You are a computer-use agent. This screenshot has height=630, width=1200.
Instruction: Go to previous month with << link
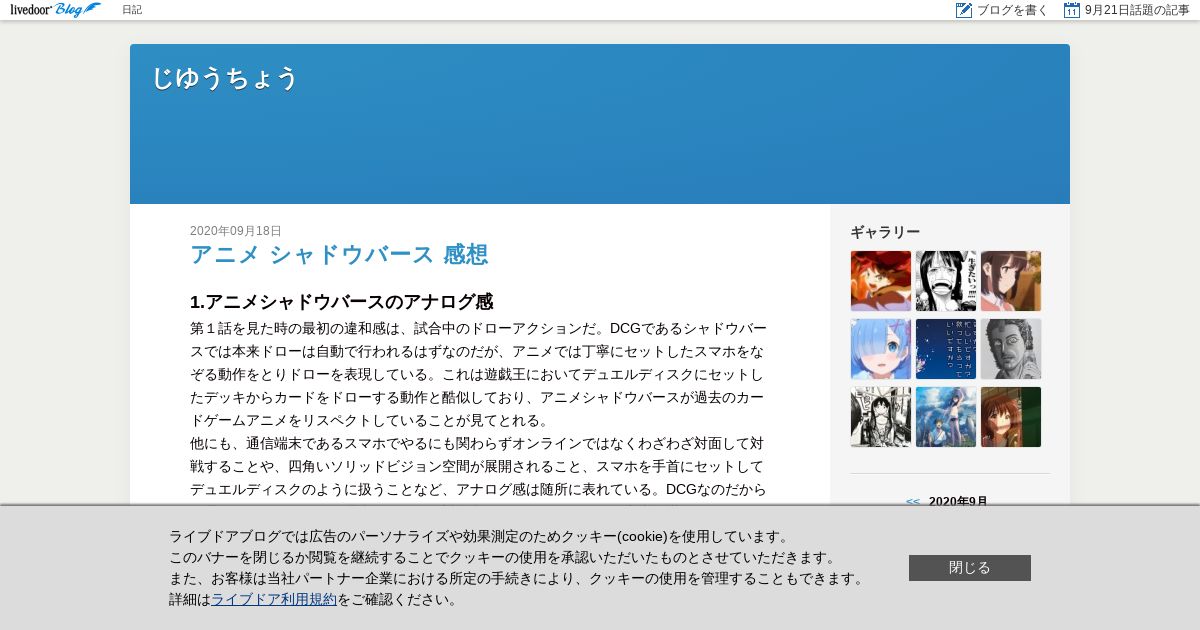pos(913,501)
